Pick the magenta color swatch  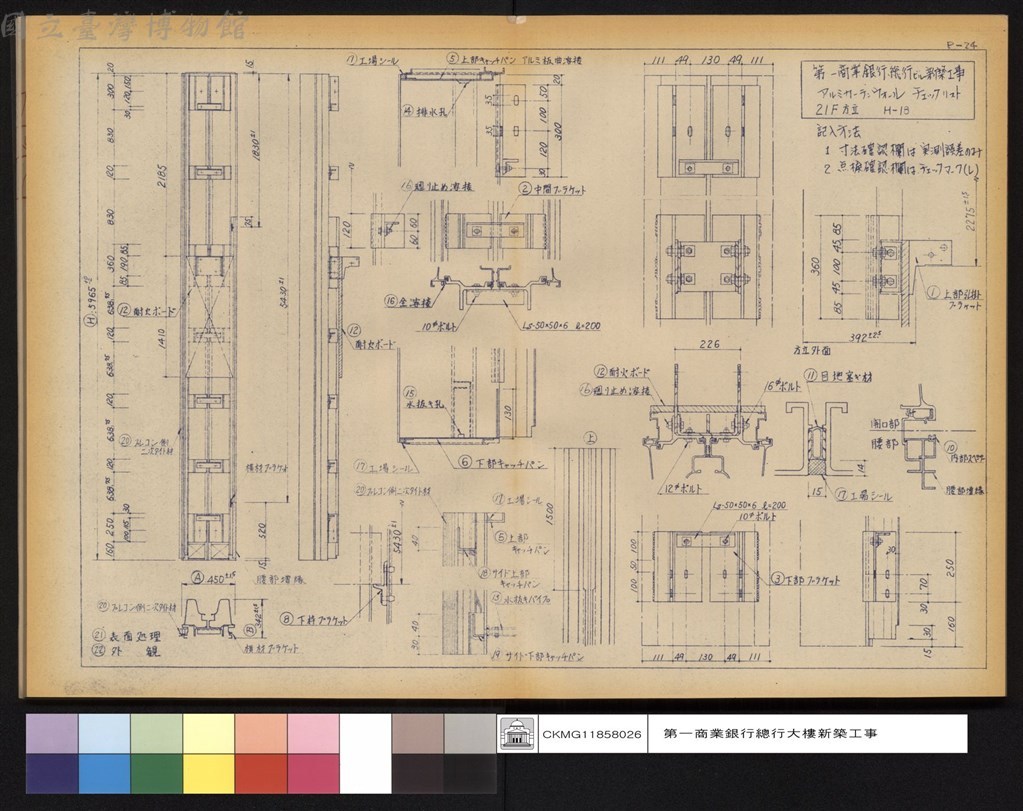[x=313, y=774]
